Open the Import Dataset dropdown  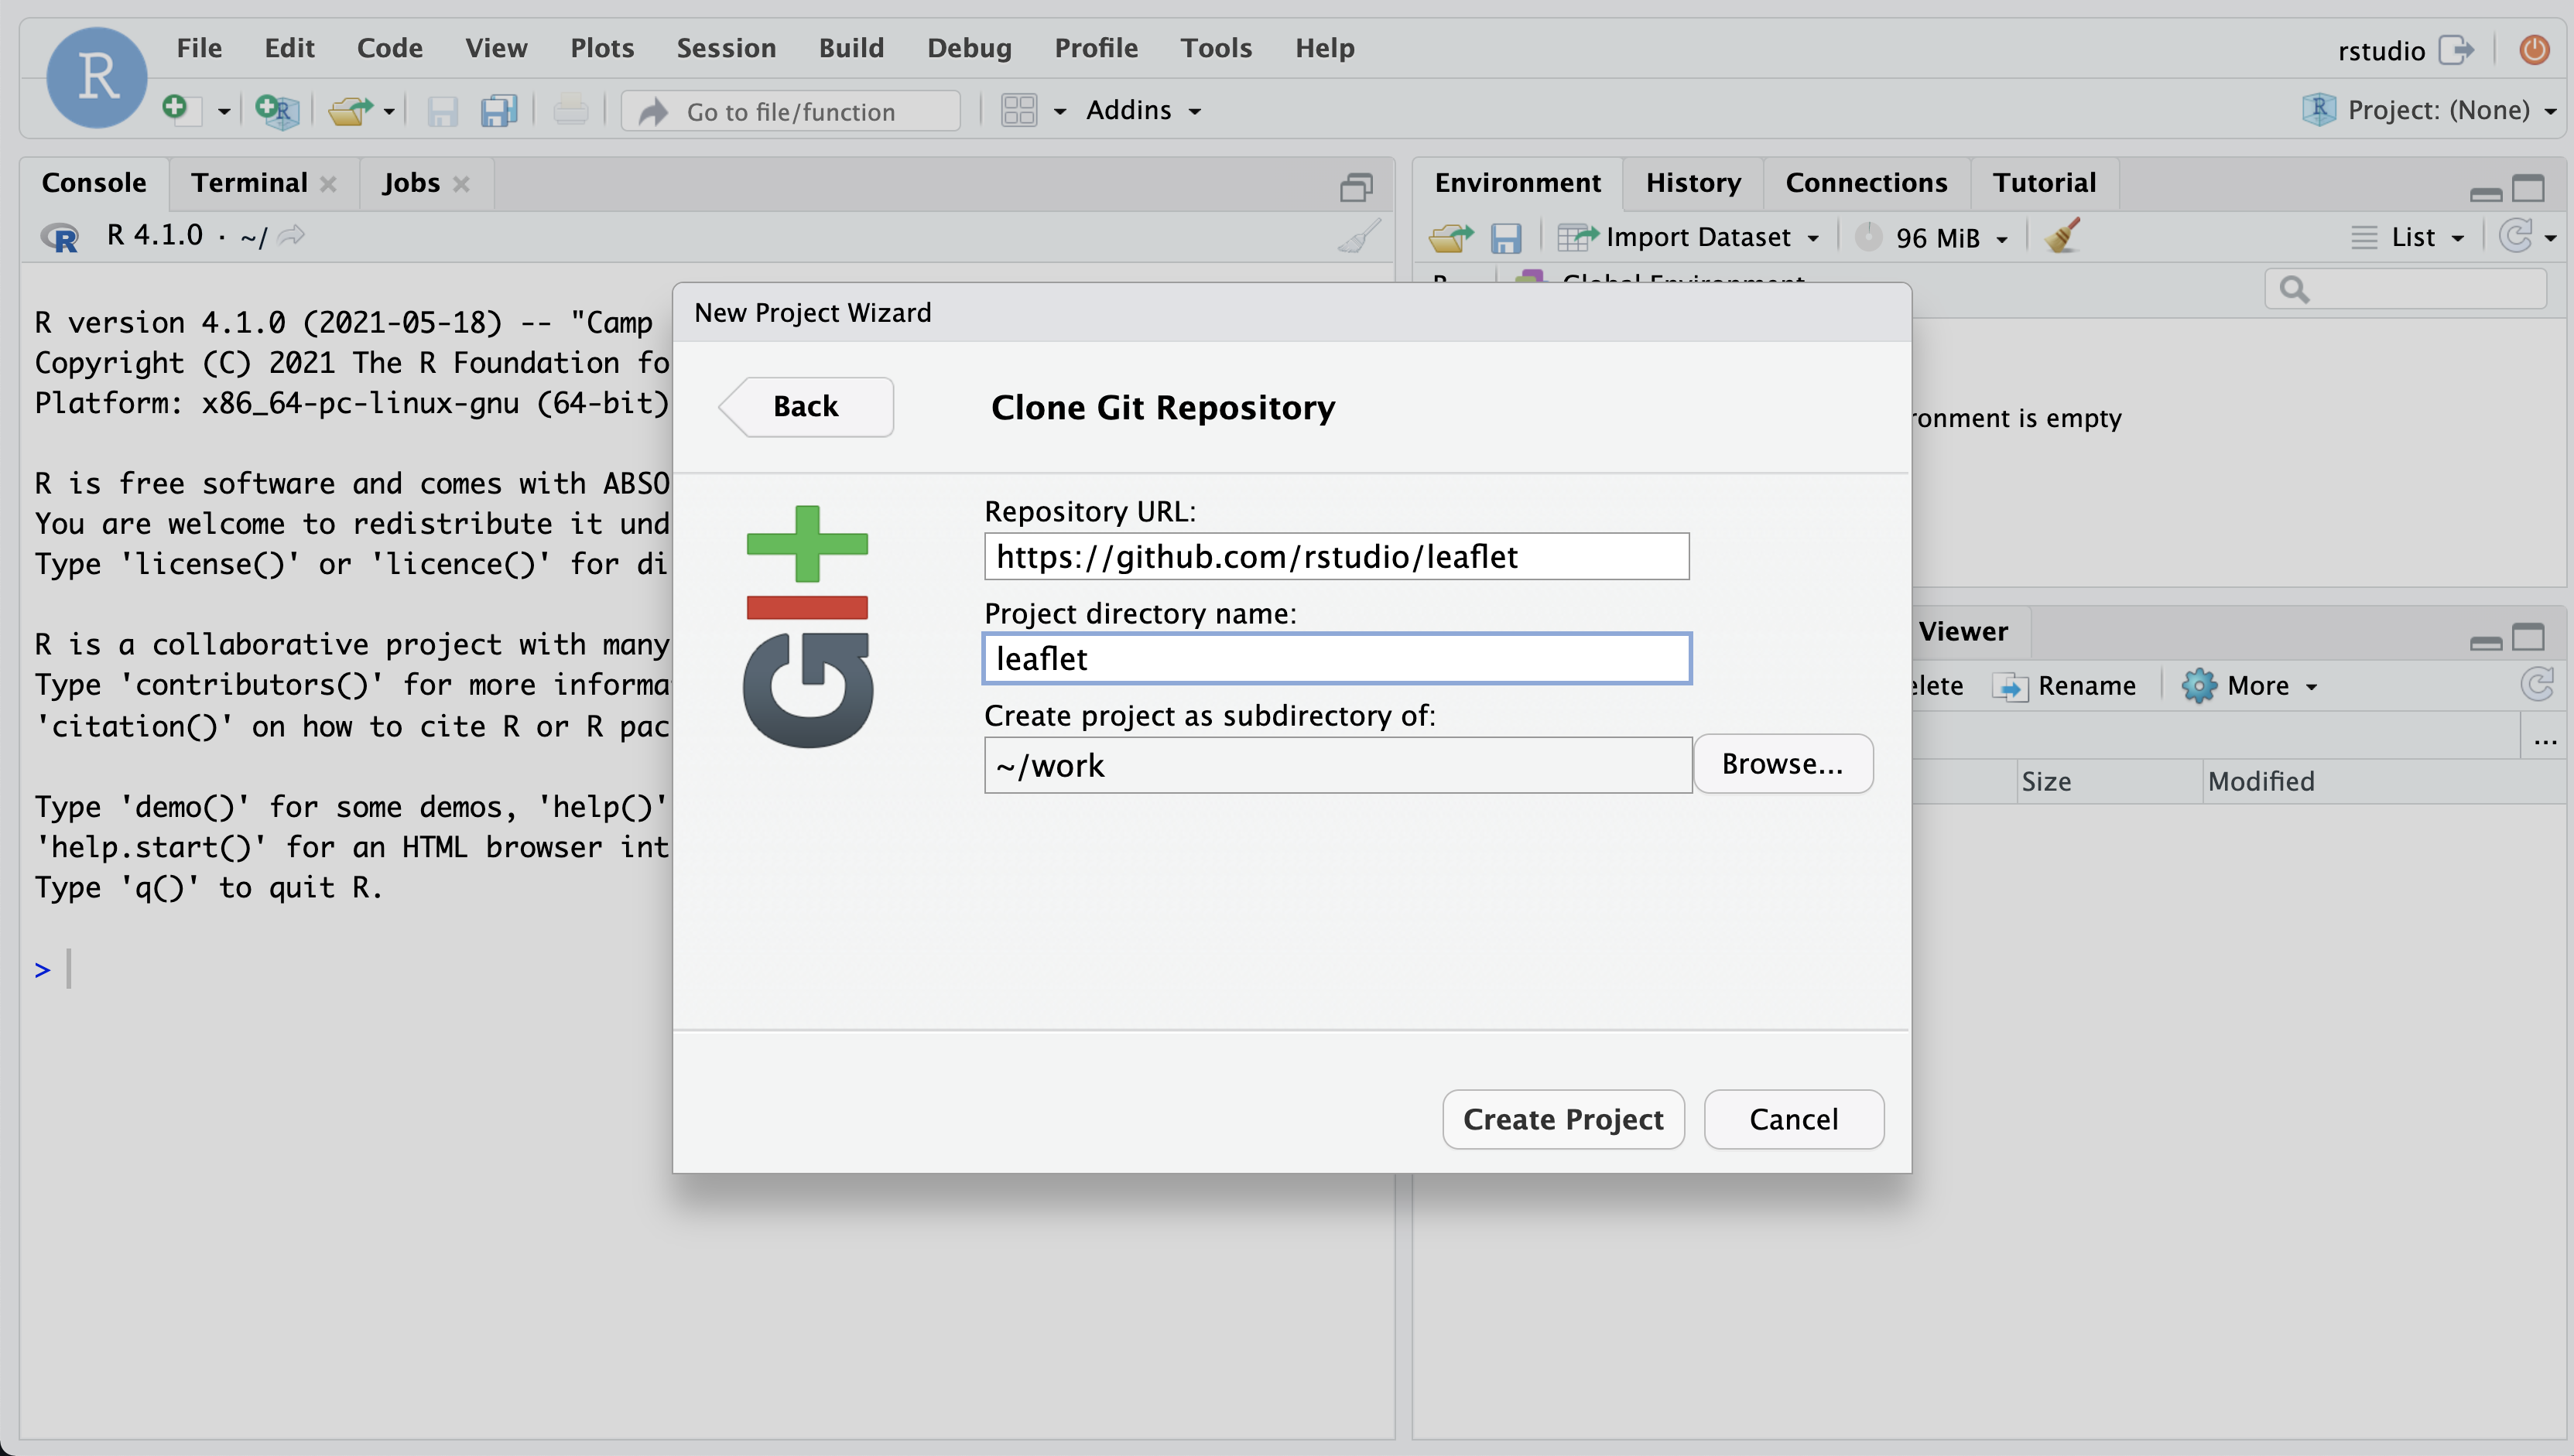(x=1688, y=237)
